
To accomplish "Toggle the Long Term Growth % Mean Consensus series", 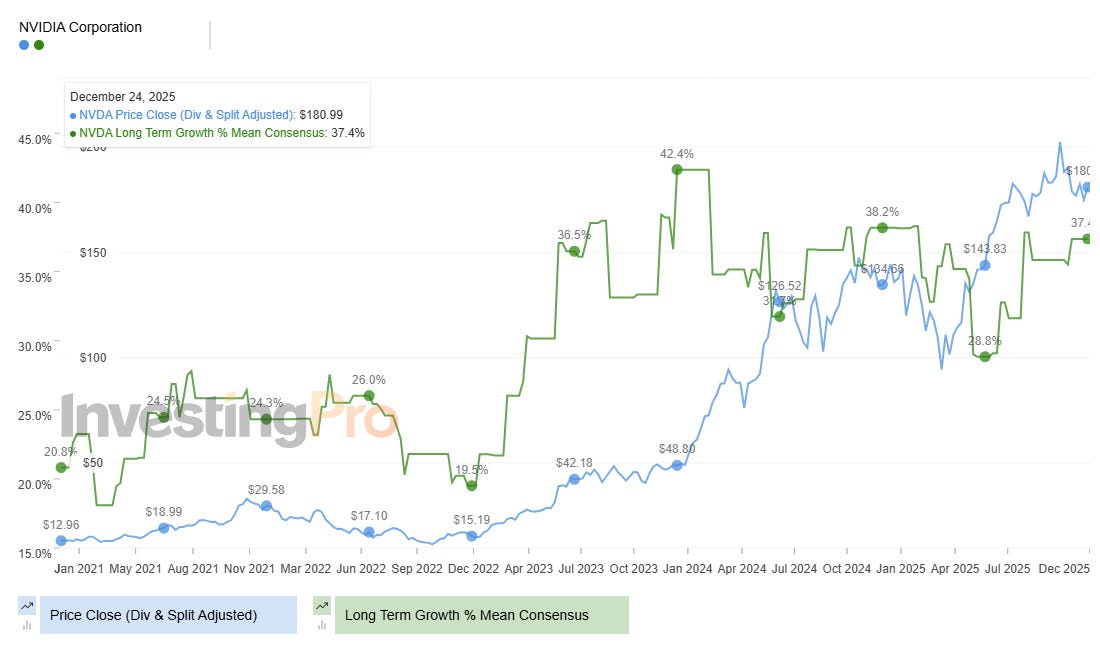I will [482, 615].
